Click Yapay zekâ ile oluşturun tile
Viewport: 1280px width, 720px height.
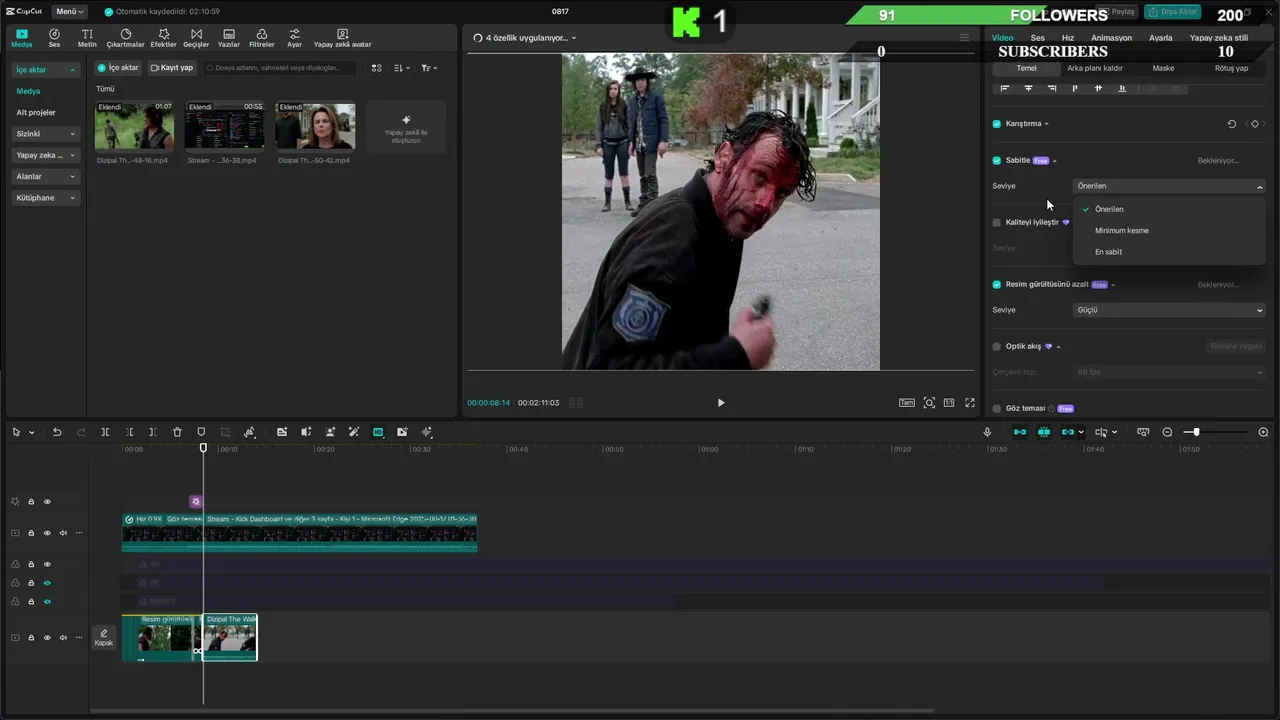(x=406, y=127)
